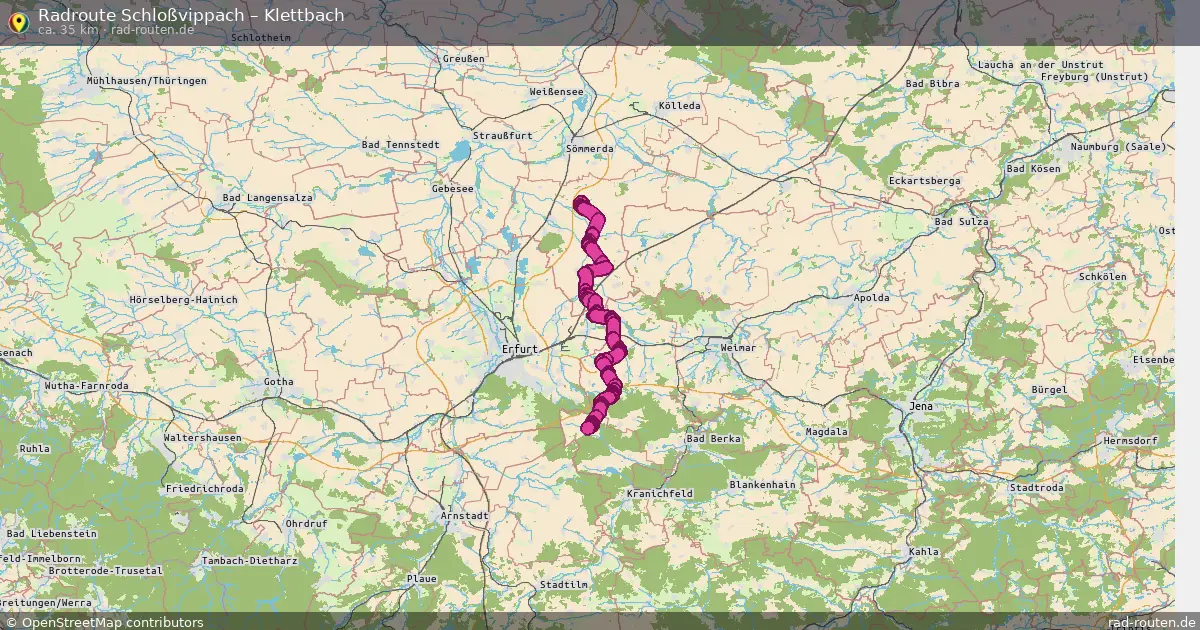Click the Naumburg (Saale) label

(x=1118, y=147)
